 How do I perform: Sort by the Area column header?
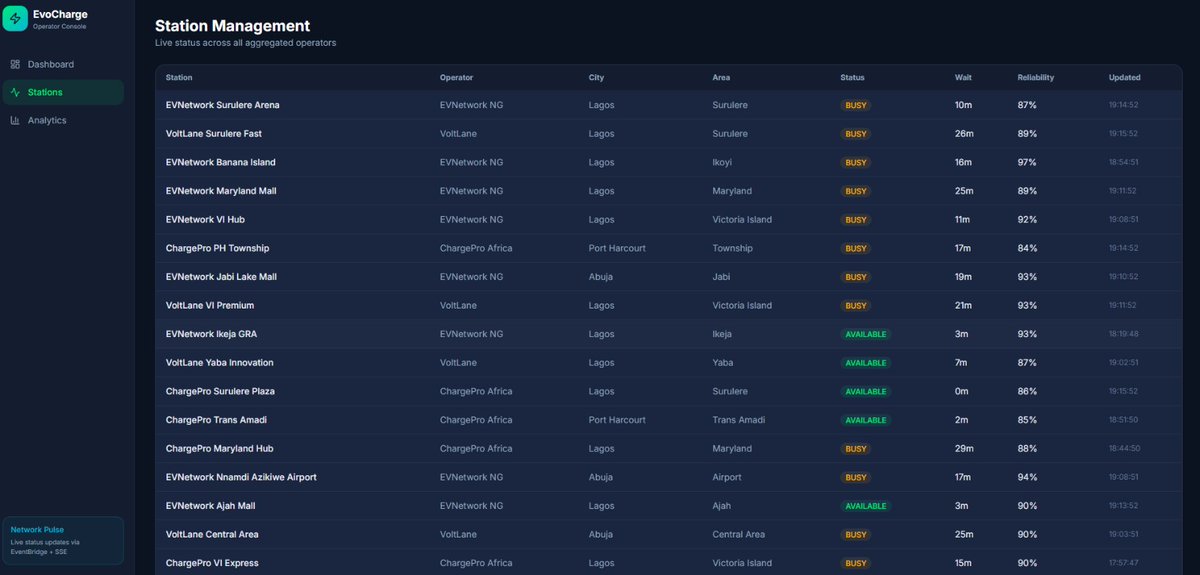tap(721, 77)
